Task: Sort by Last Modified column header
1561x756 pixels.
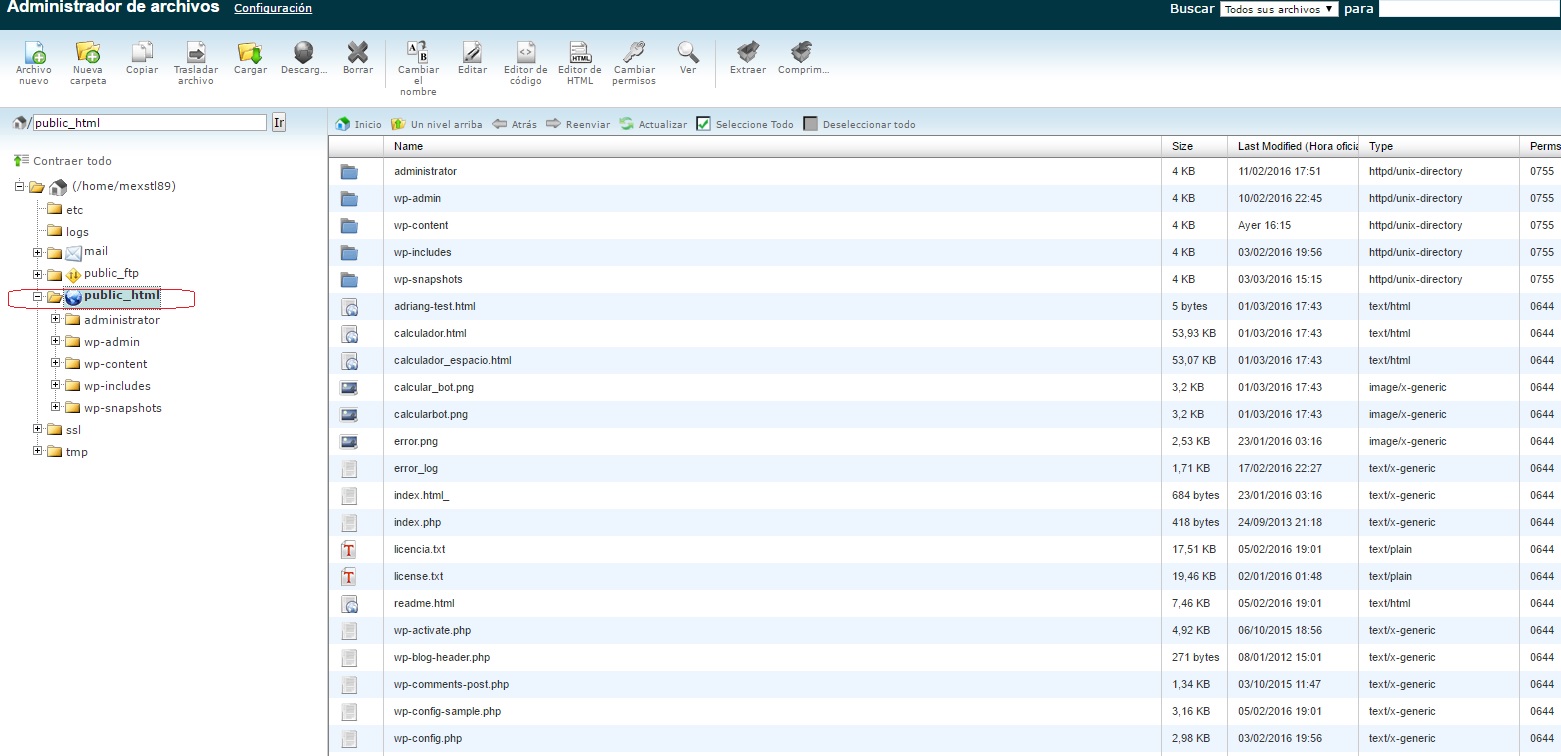Action: tap(1294, 146)
